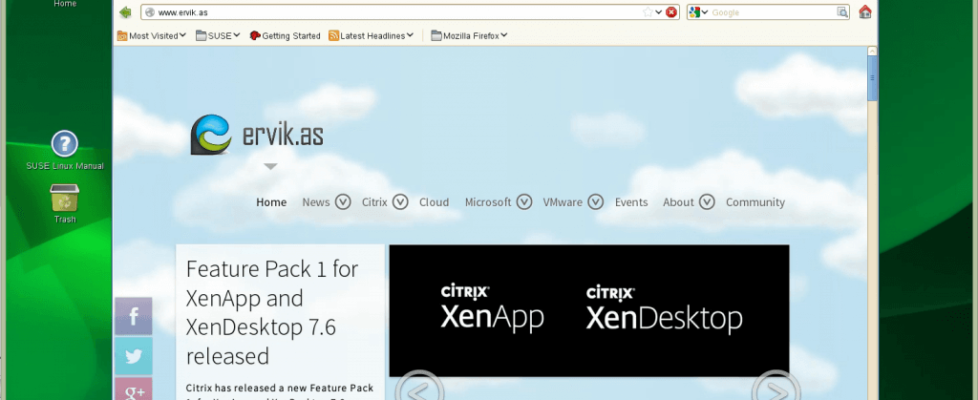
Task: Go to next slide arrow
Action: coord(775,387)
